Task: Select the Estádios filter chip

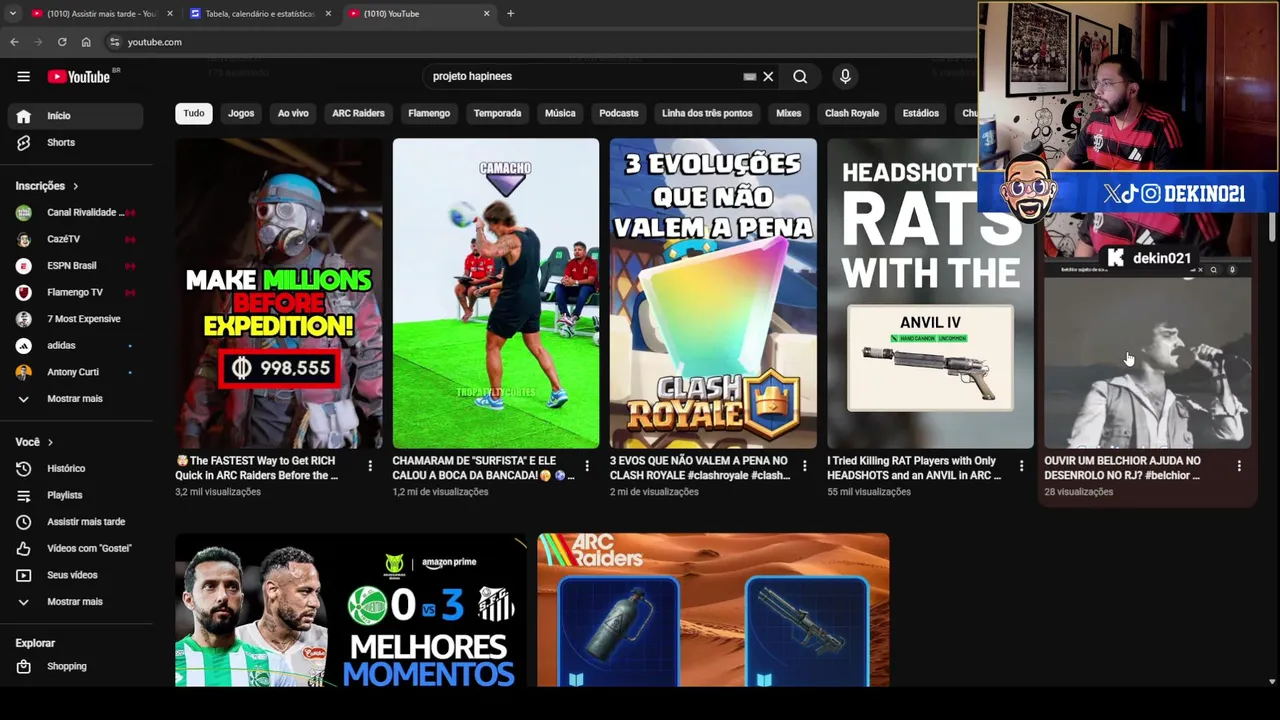Action: (921, 113)
